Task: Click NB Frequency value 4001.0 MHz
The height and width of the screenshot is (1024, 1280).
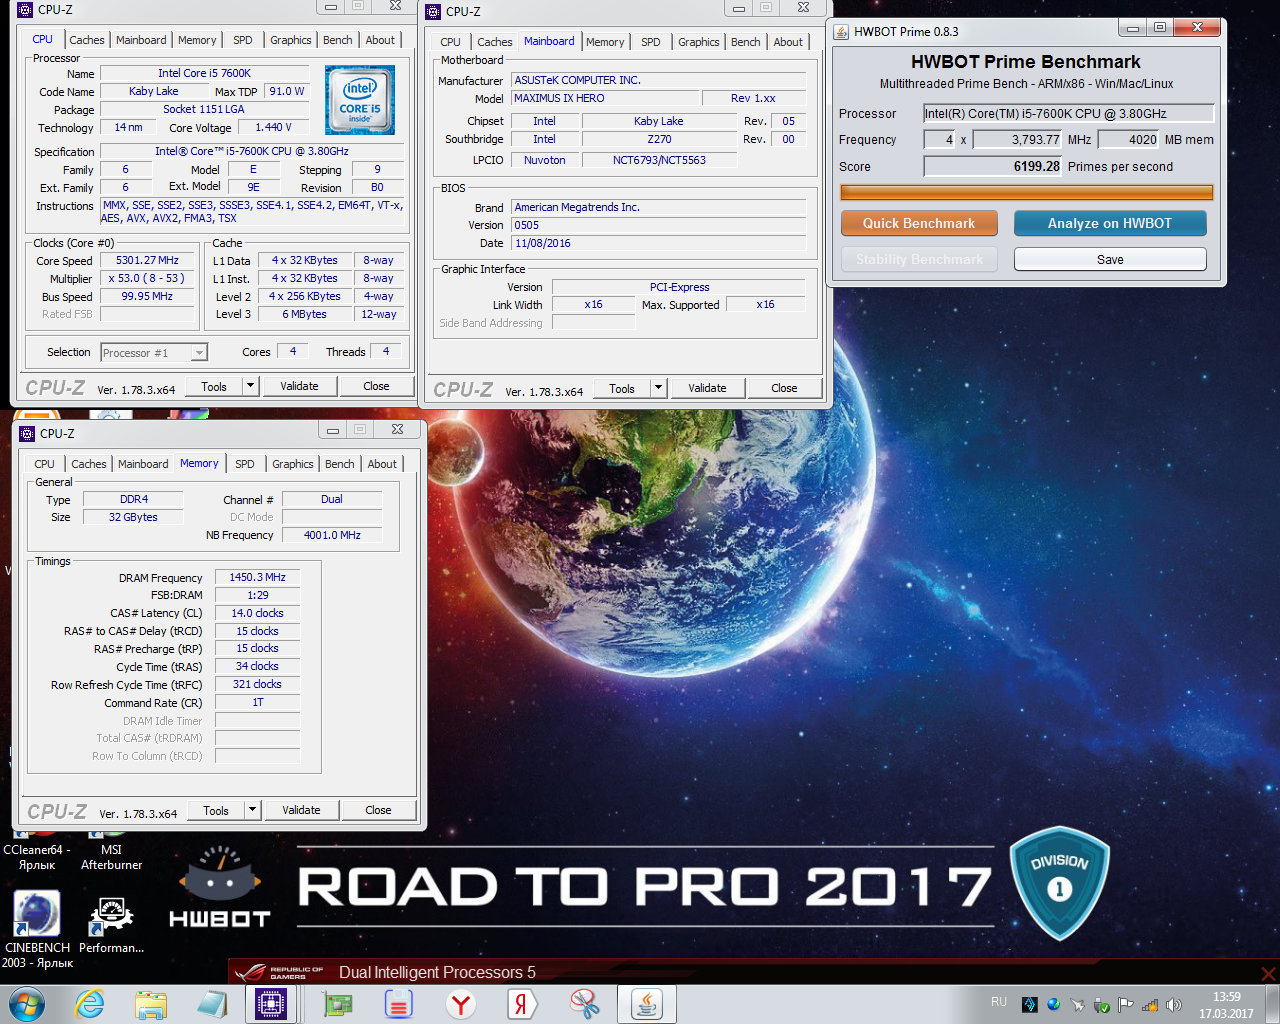Action: pos(332,535)
